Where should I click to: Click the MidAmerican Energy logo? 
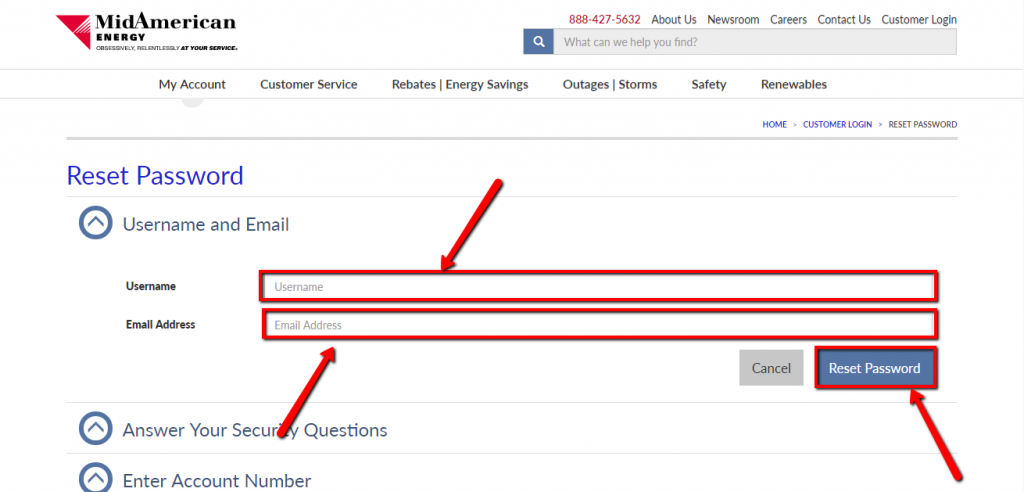tap(146, 32)
